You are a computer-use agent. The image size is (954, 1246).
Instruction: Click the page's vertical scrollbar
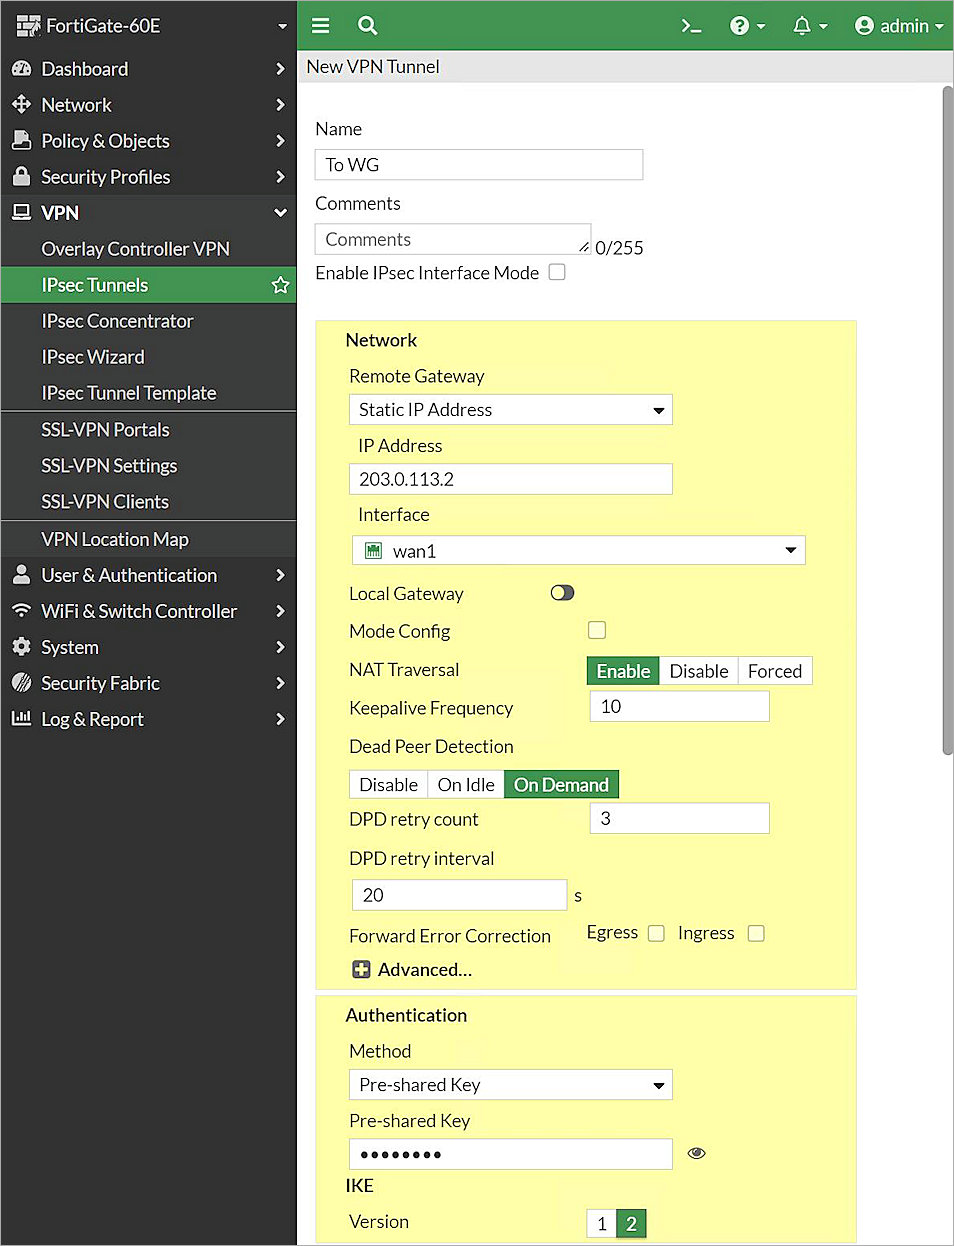pyautogui.click(x=947, y=420)
